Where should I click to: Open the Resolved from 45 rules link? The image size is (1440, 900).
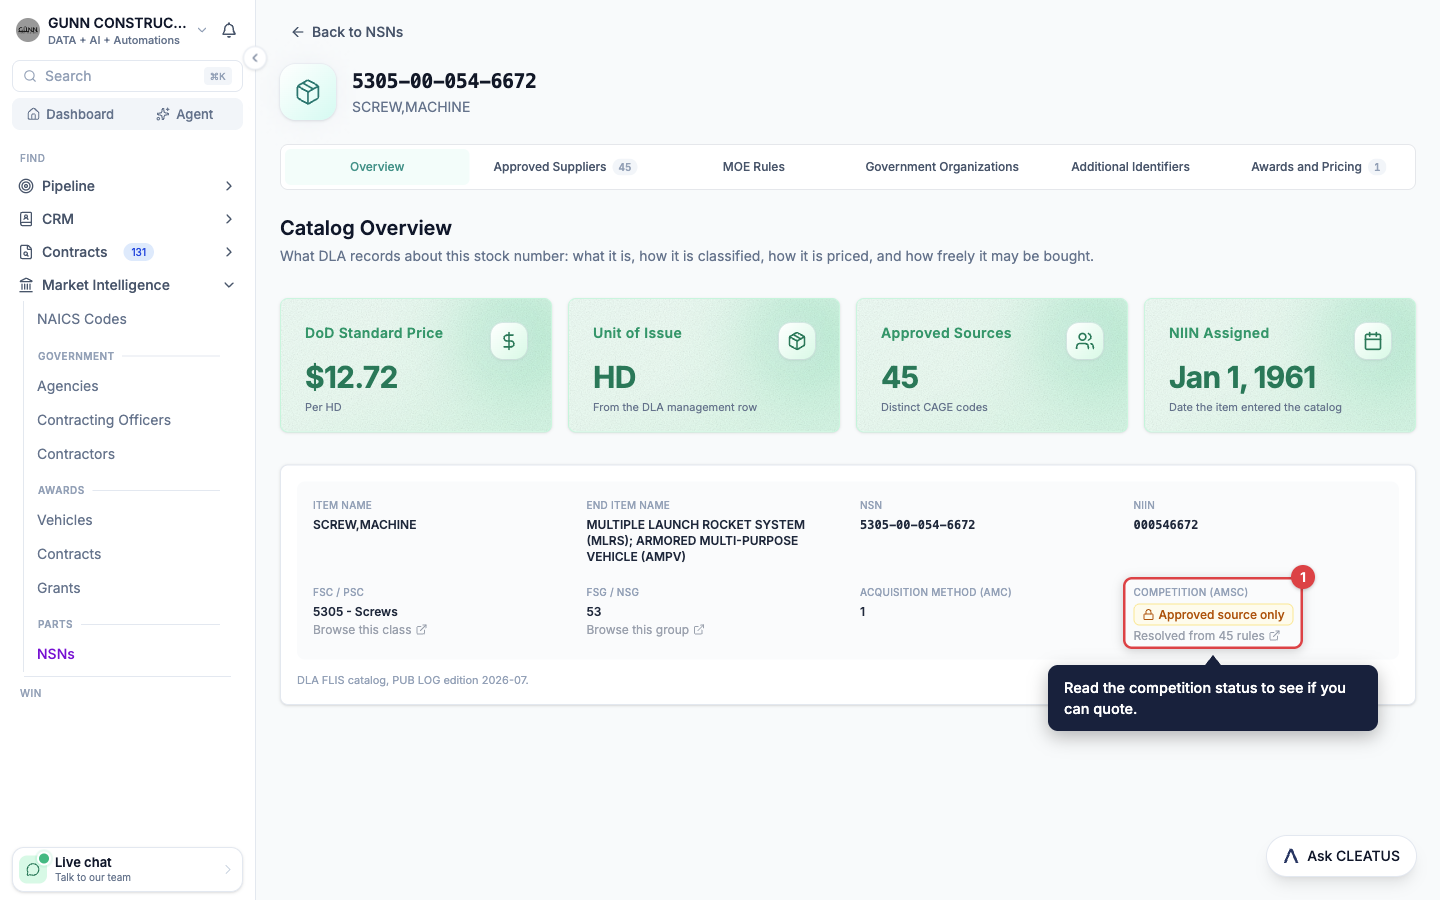point(1206,636)
